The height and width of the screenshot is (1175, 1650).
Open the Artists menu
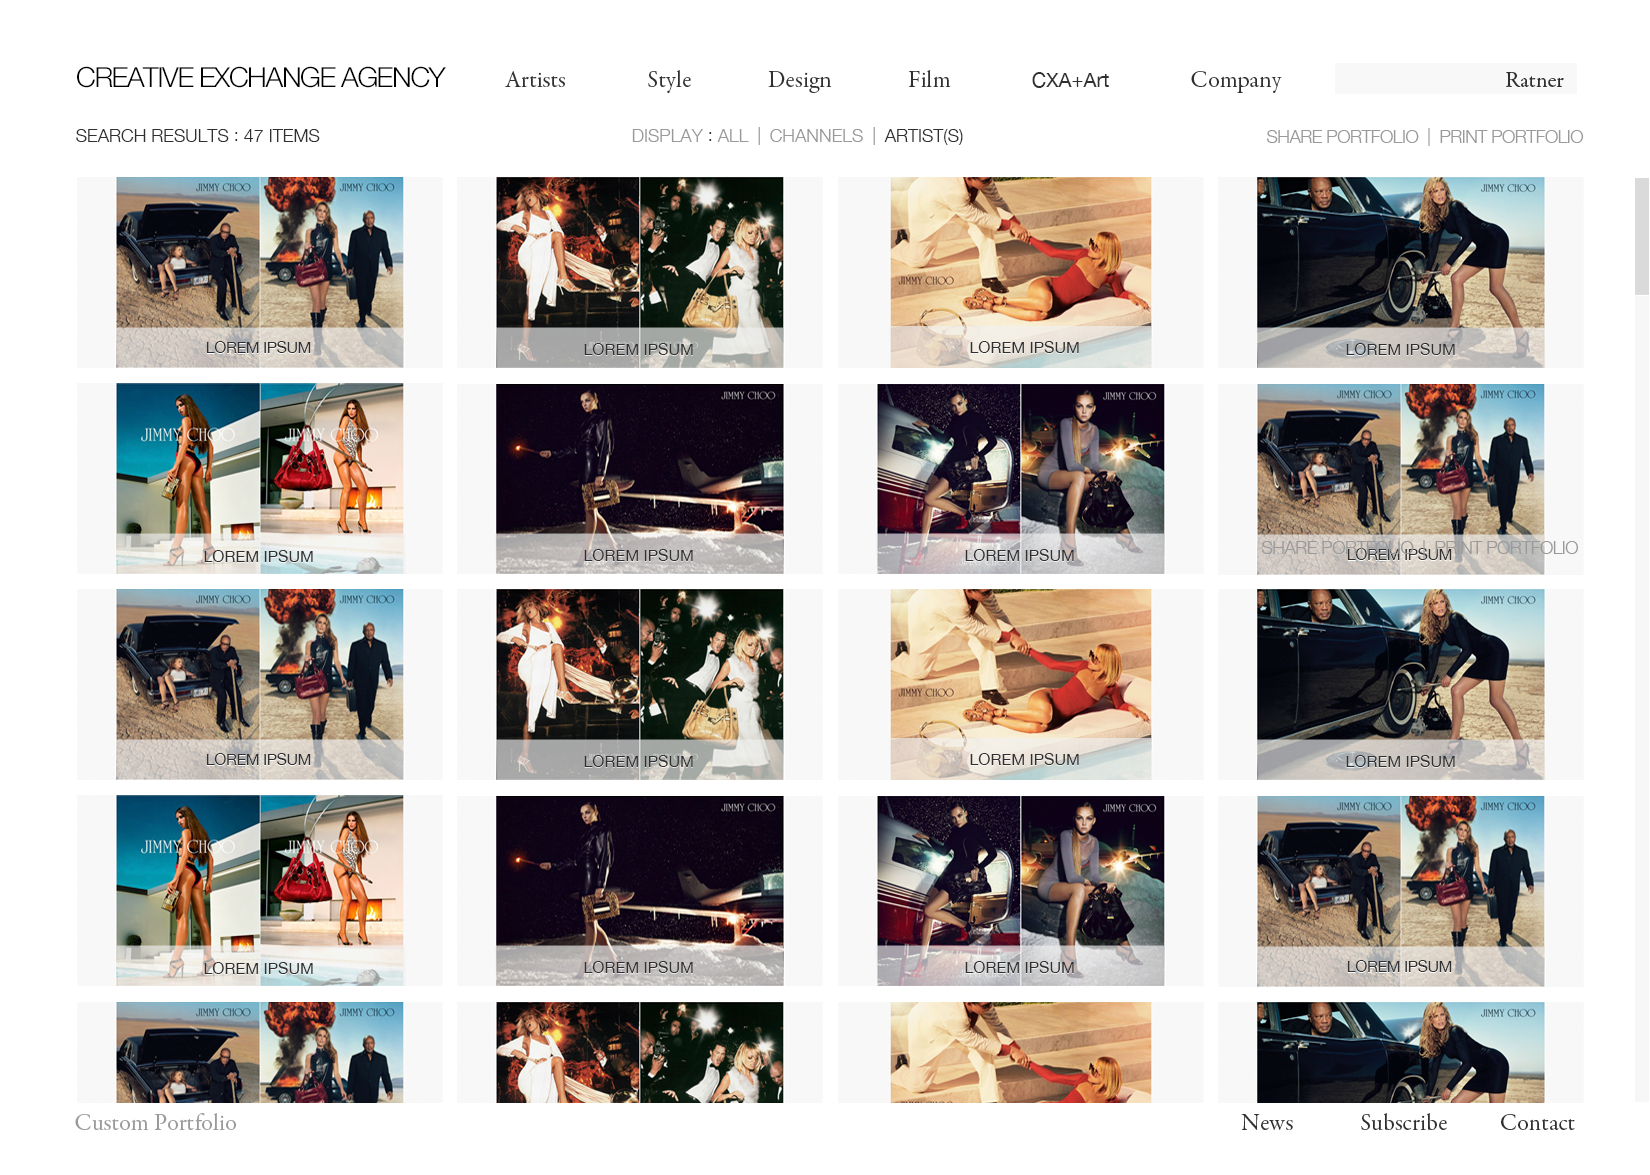(535, 80)
